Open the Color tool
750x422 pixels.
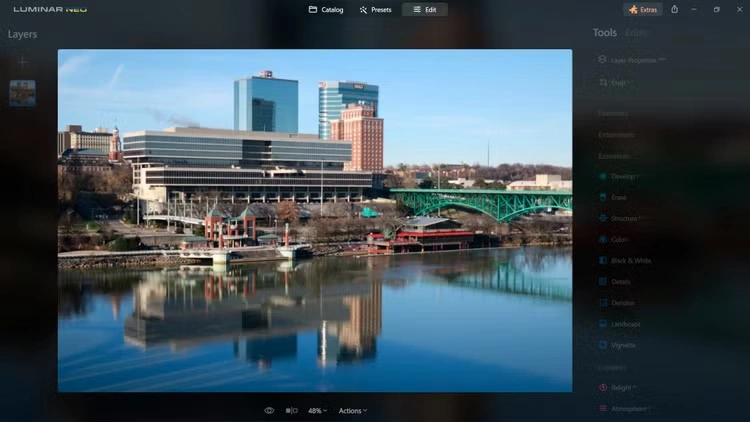[x=614, y=239]
